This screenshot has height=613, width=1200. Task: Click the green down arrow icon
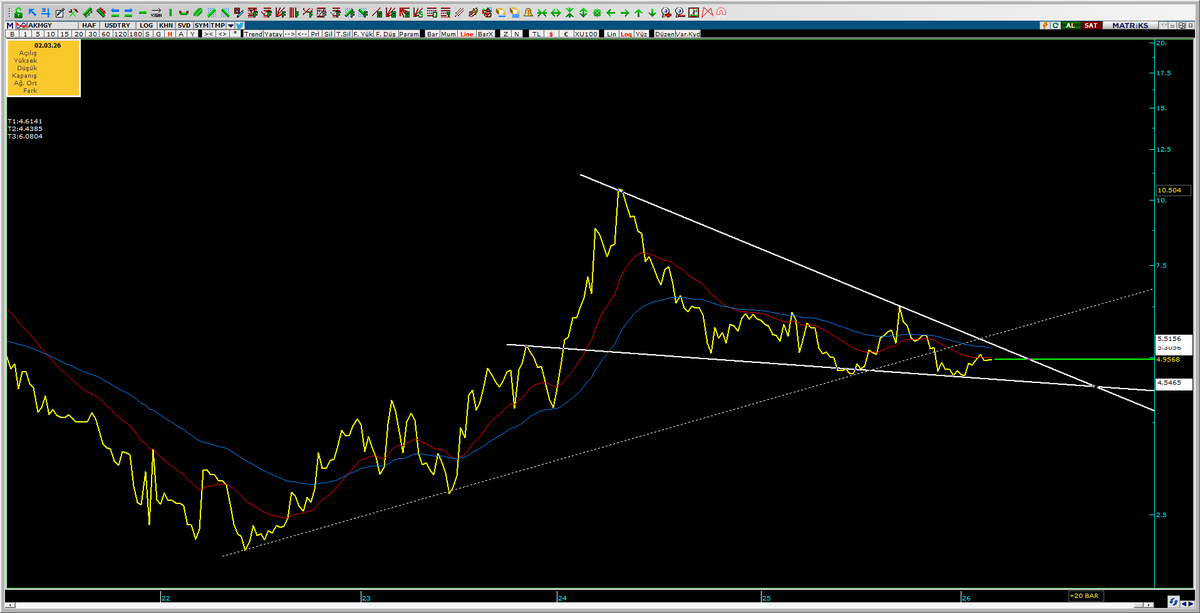point(652,12)
